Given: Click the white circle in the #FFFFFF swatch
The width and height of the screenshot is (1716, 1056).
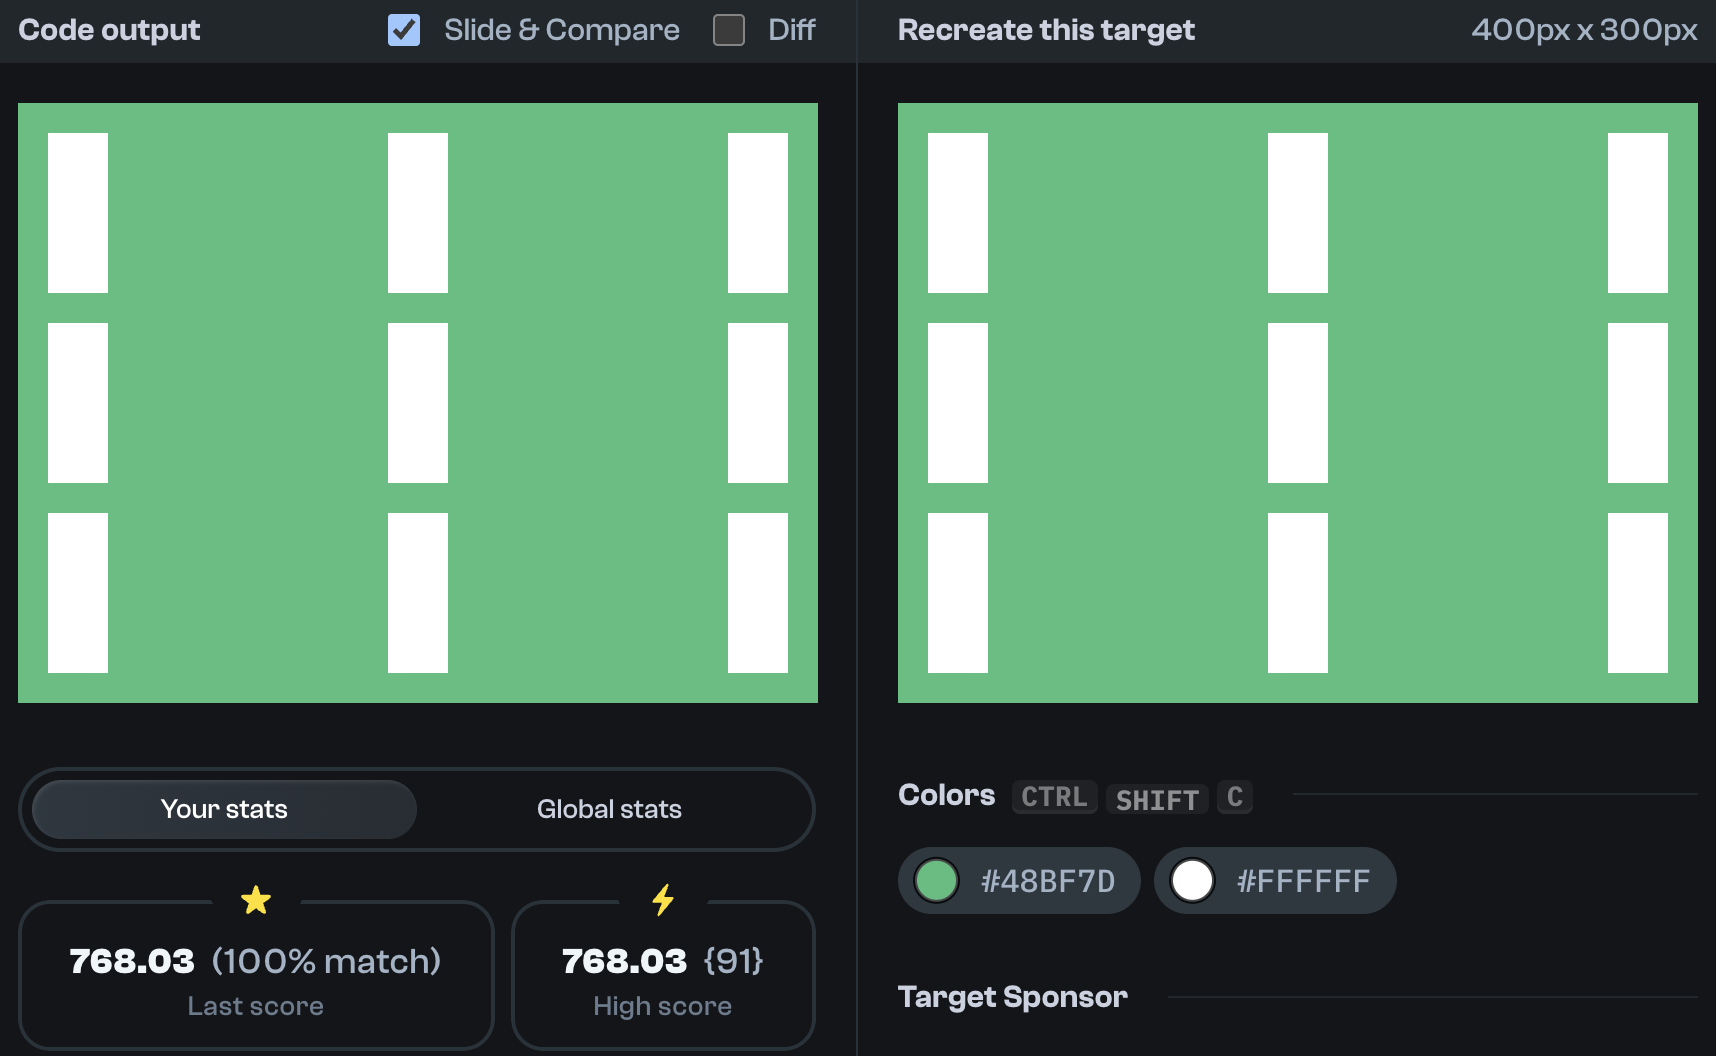Looking at the screenshot, I should (1193, 880).
